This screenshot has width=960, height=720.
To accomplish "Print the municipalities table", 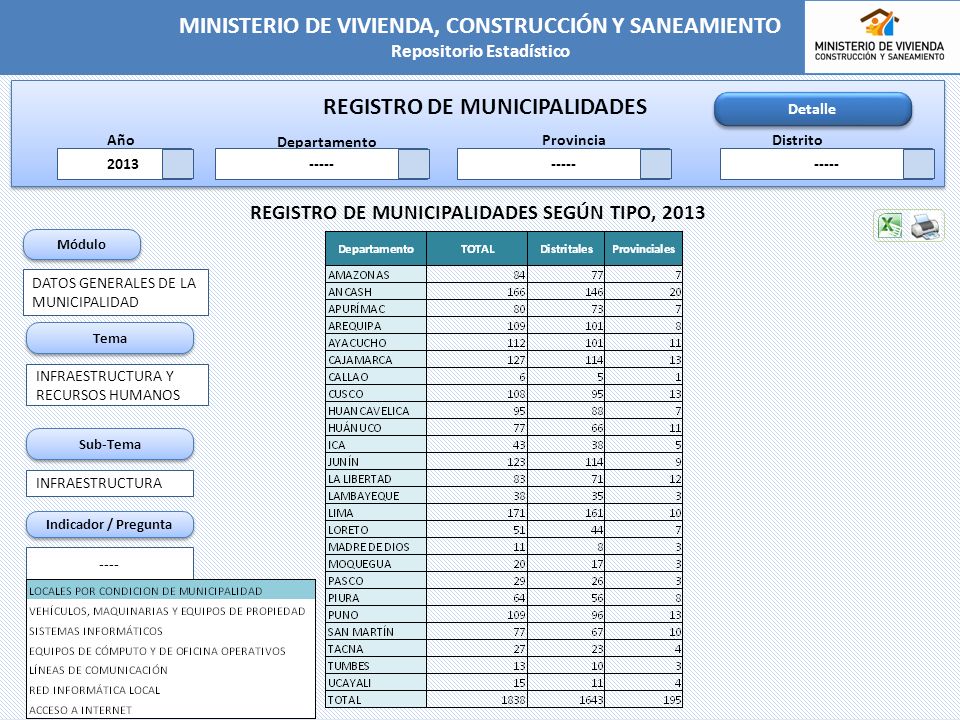I will pyautogui.click(x=924, y=225).
